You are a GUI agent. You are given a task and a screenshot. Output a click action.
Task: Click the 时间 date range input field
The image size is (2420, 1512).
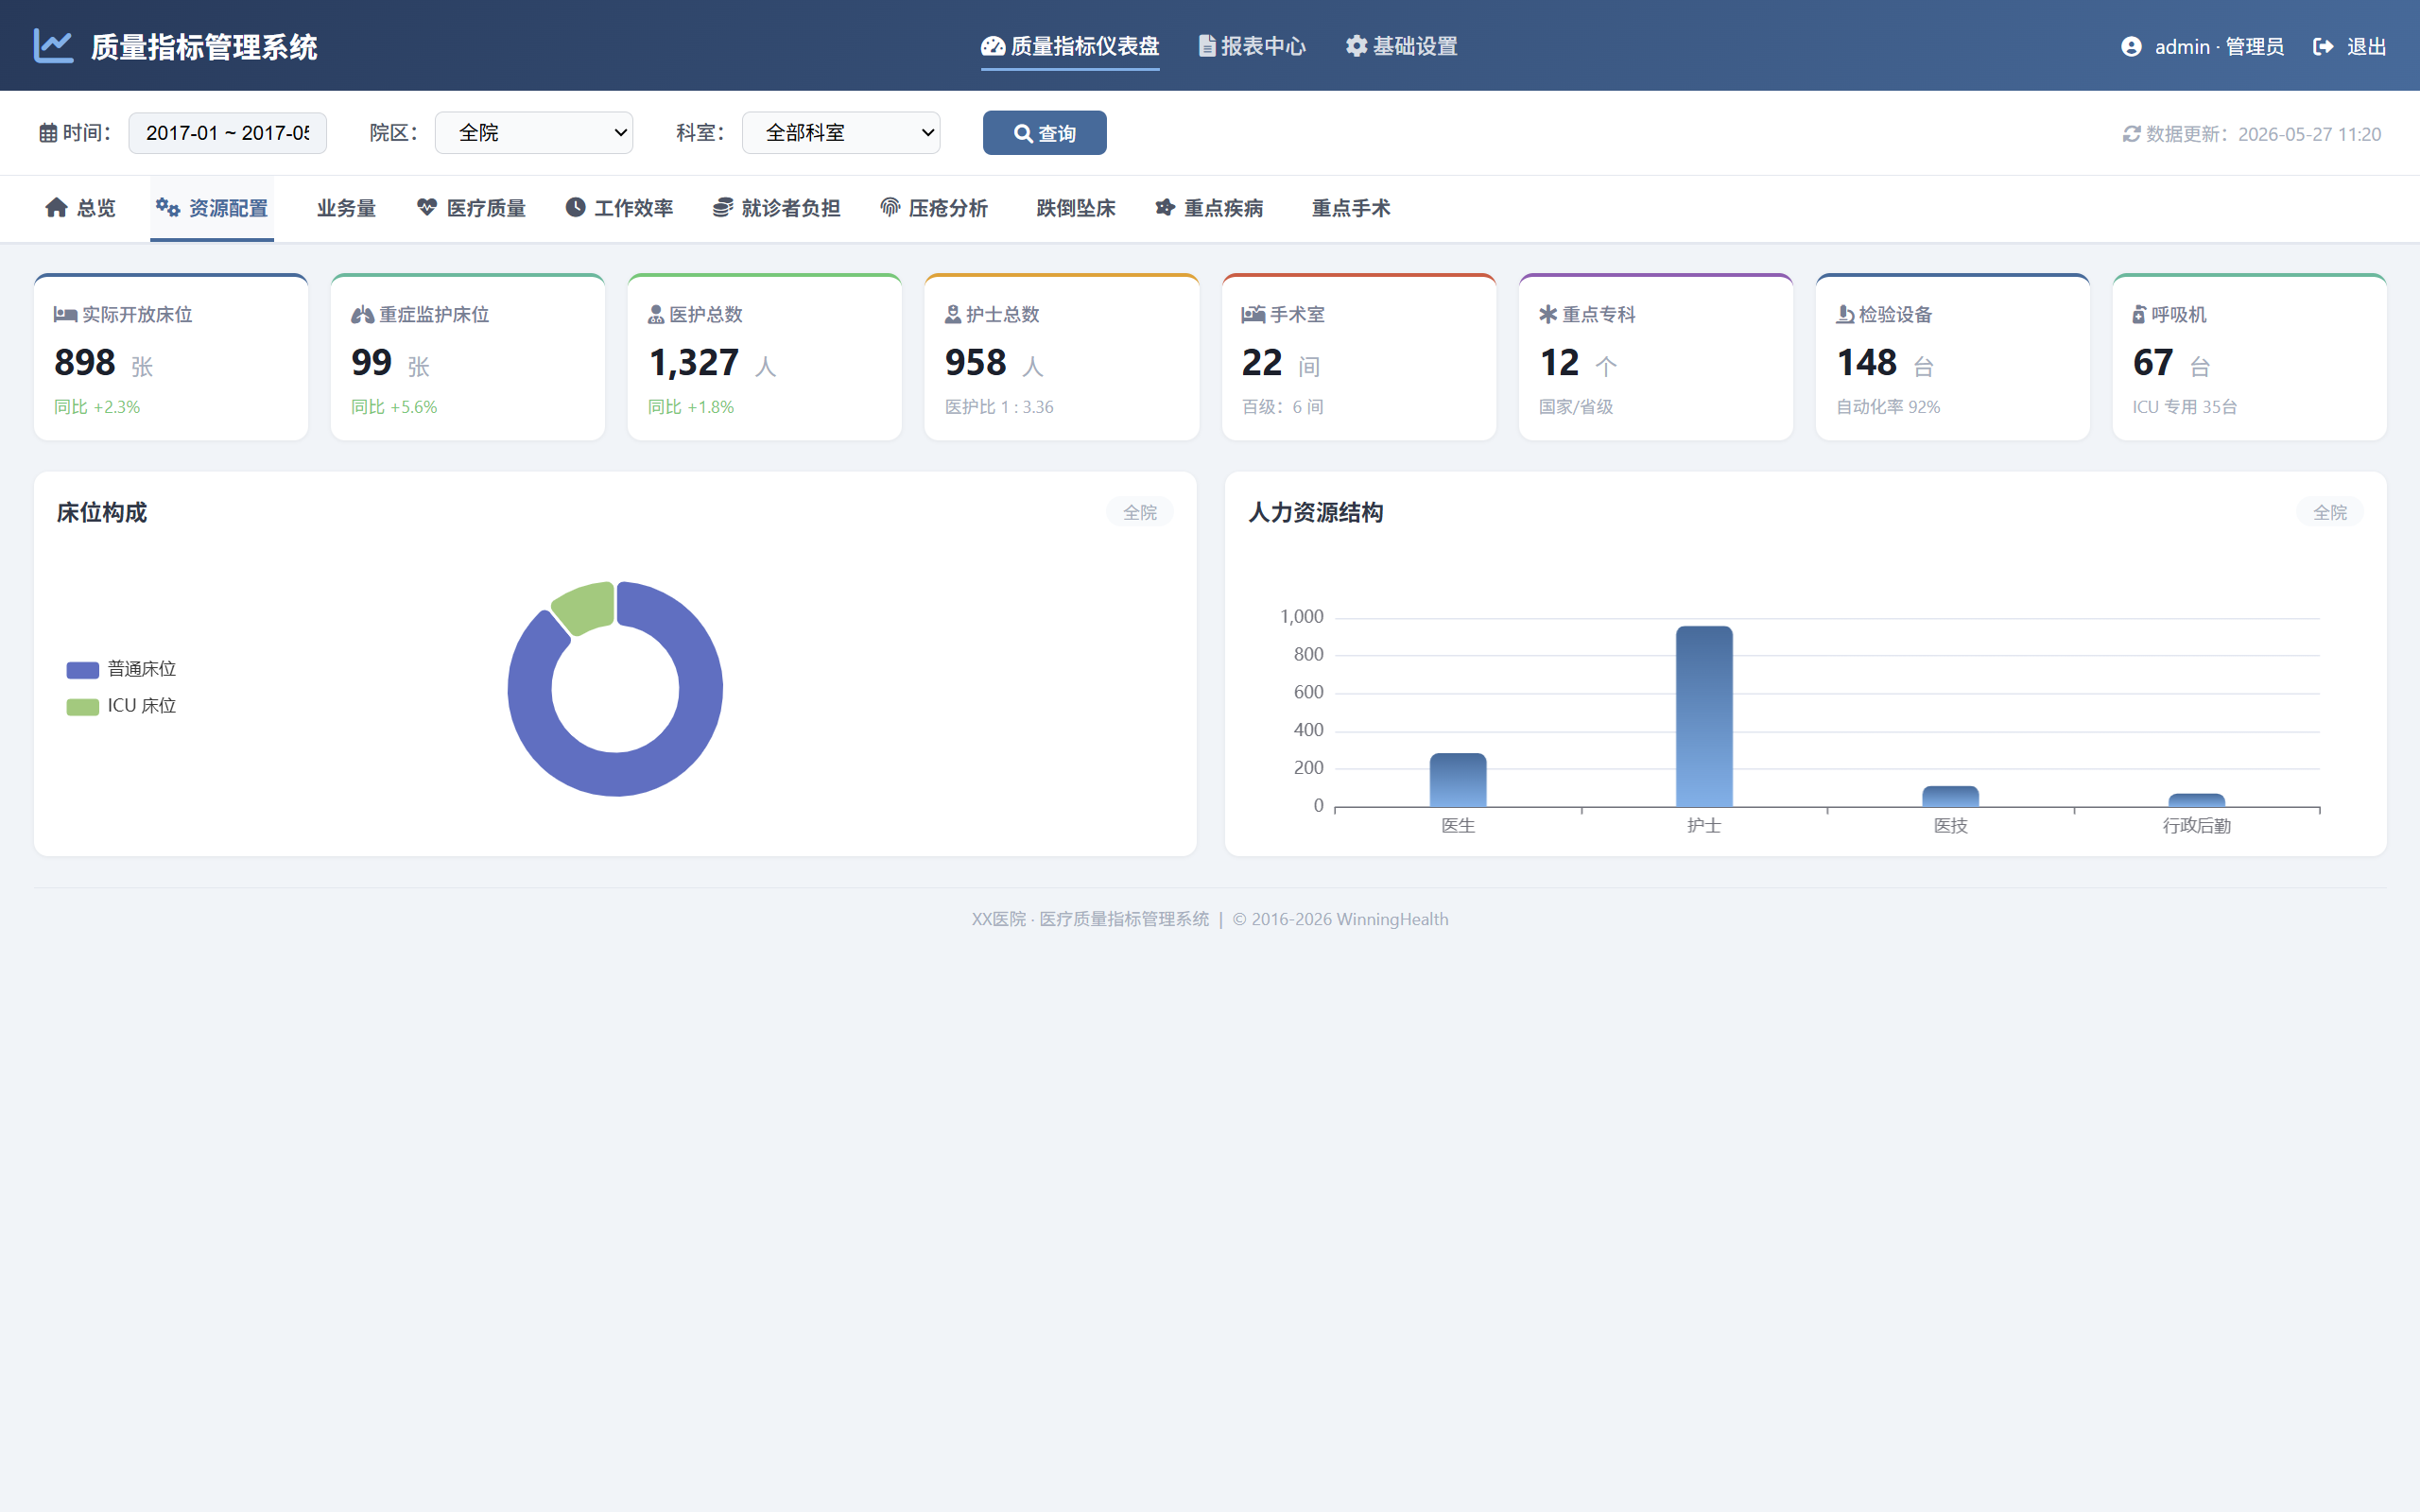pos(227,133)
